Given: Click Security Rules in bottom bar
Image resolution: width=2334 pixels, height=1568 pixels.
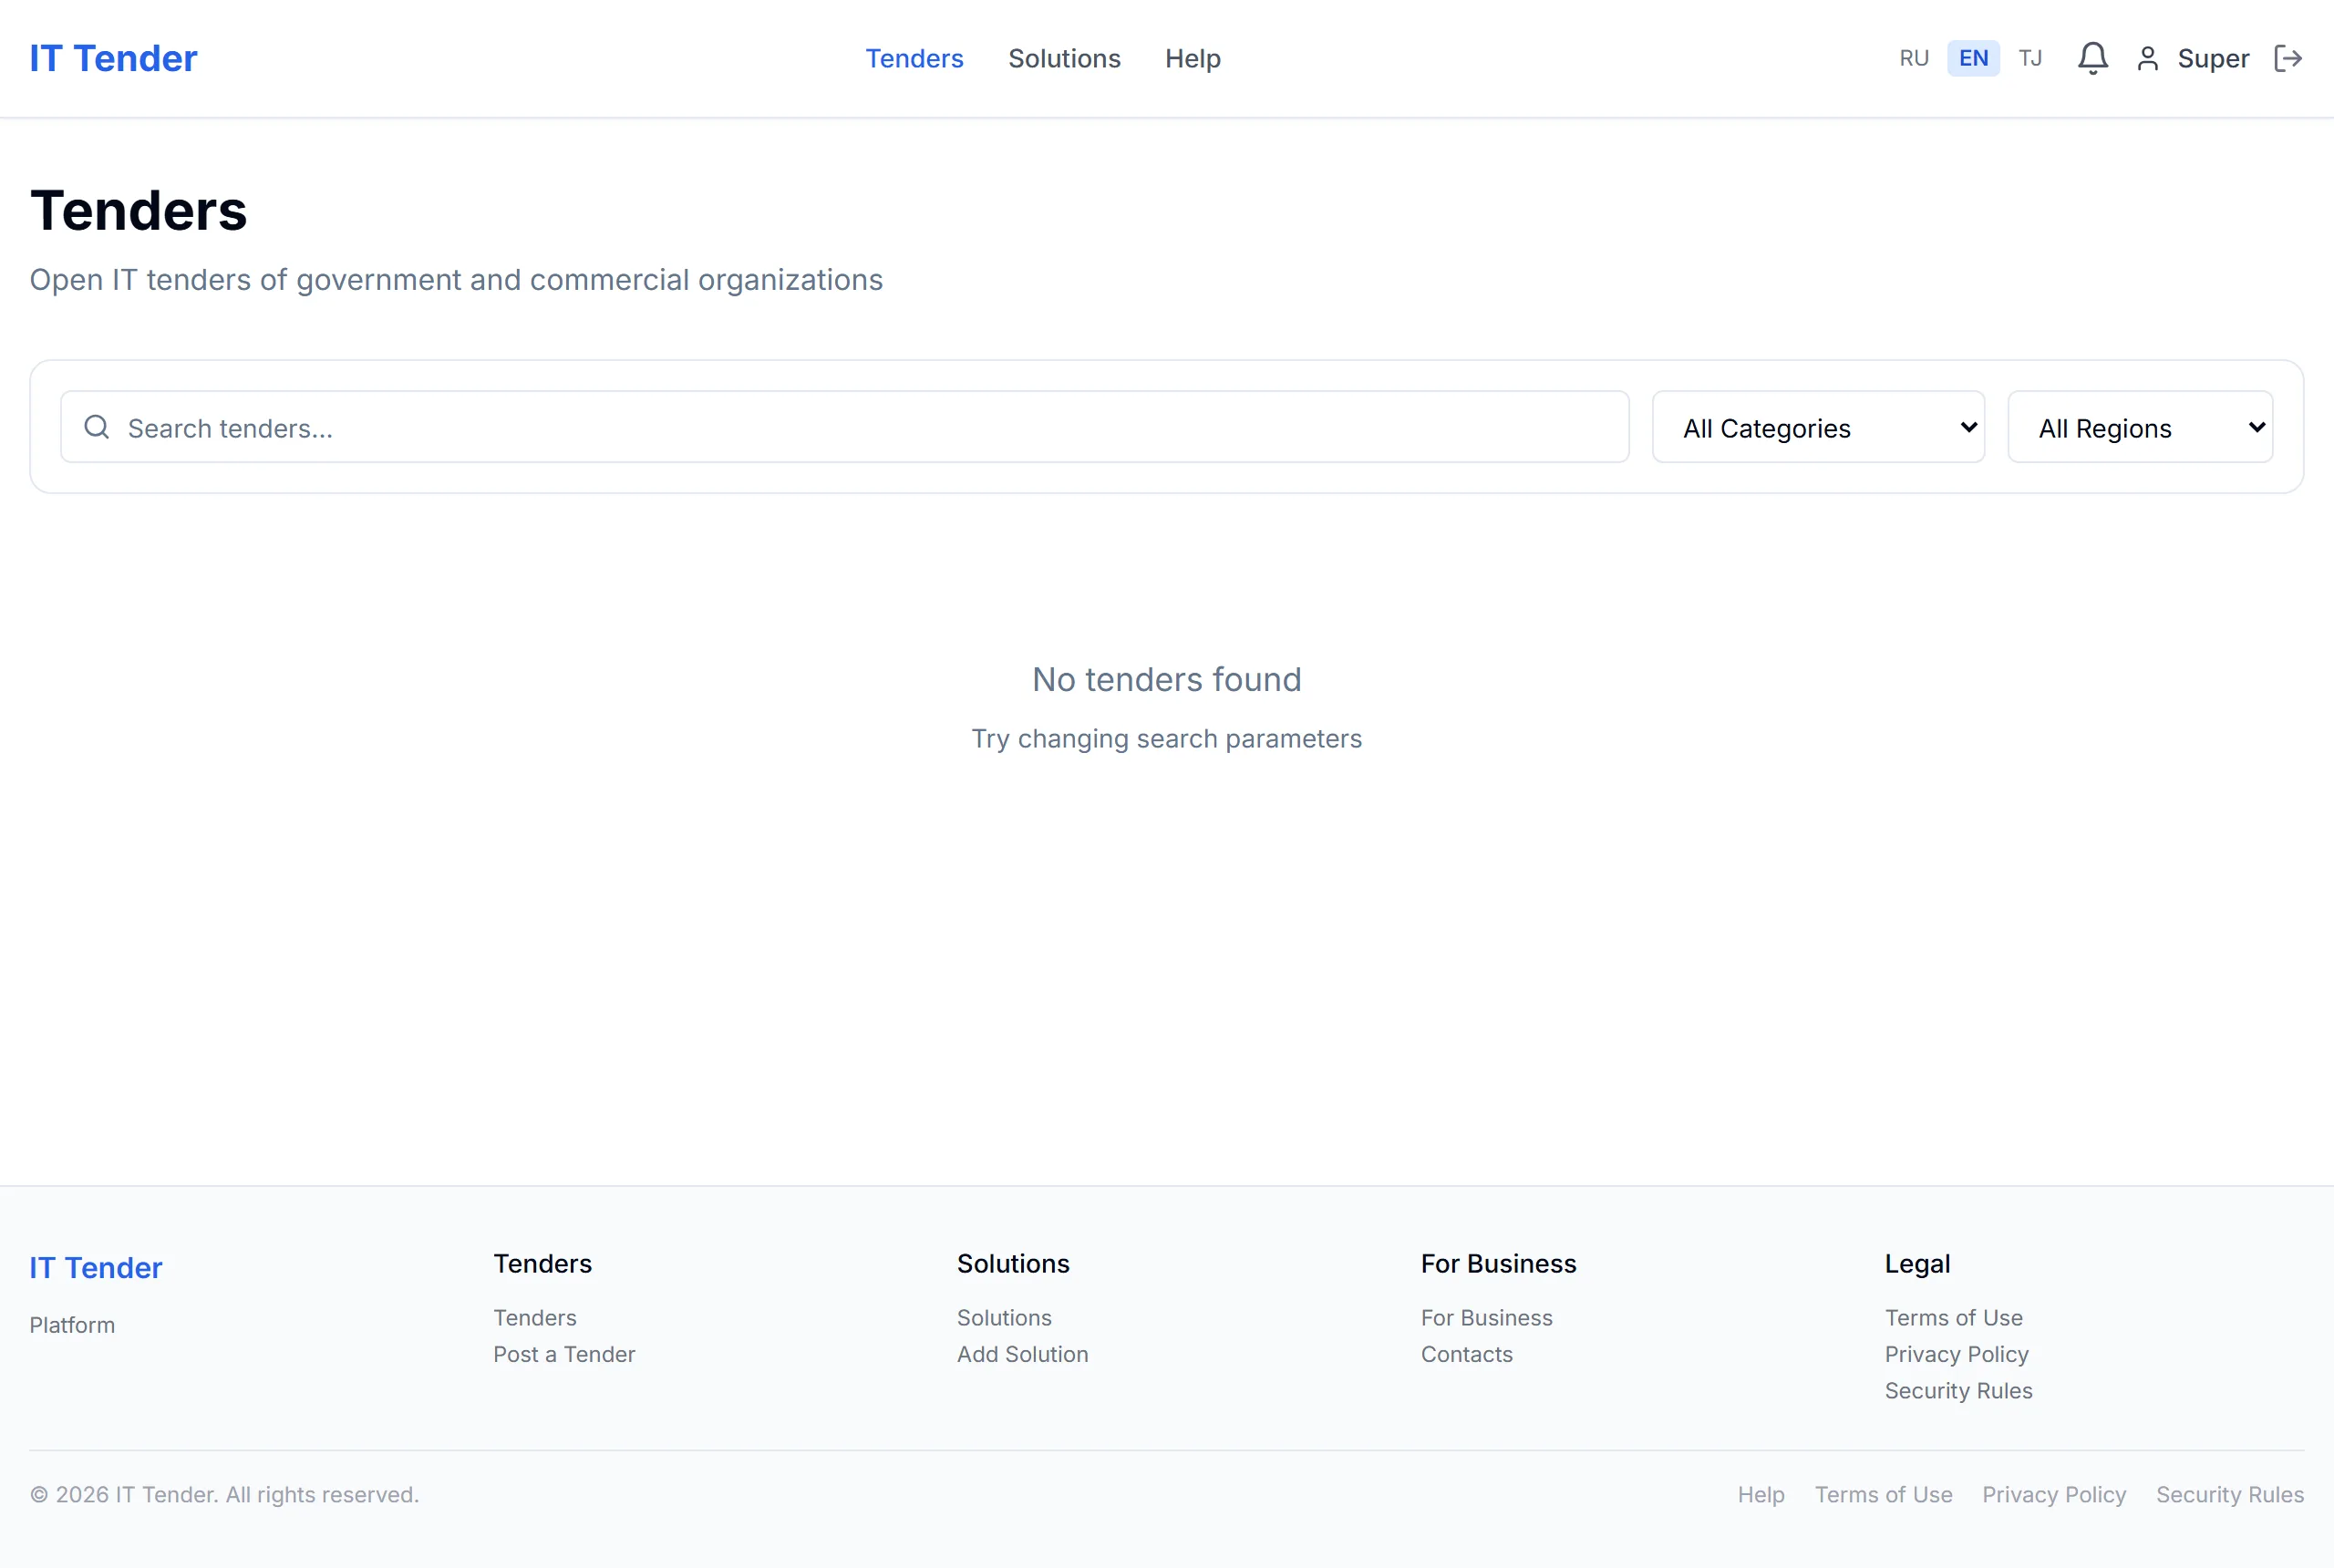Looking at the screenshot, I should coord(2229,1494).
